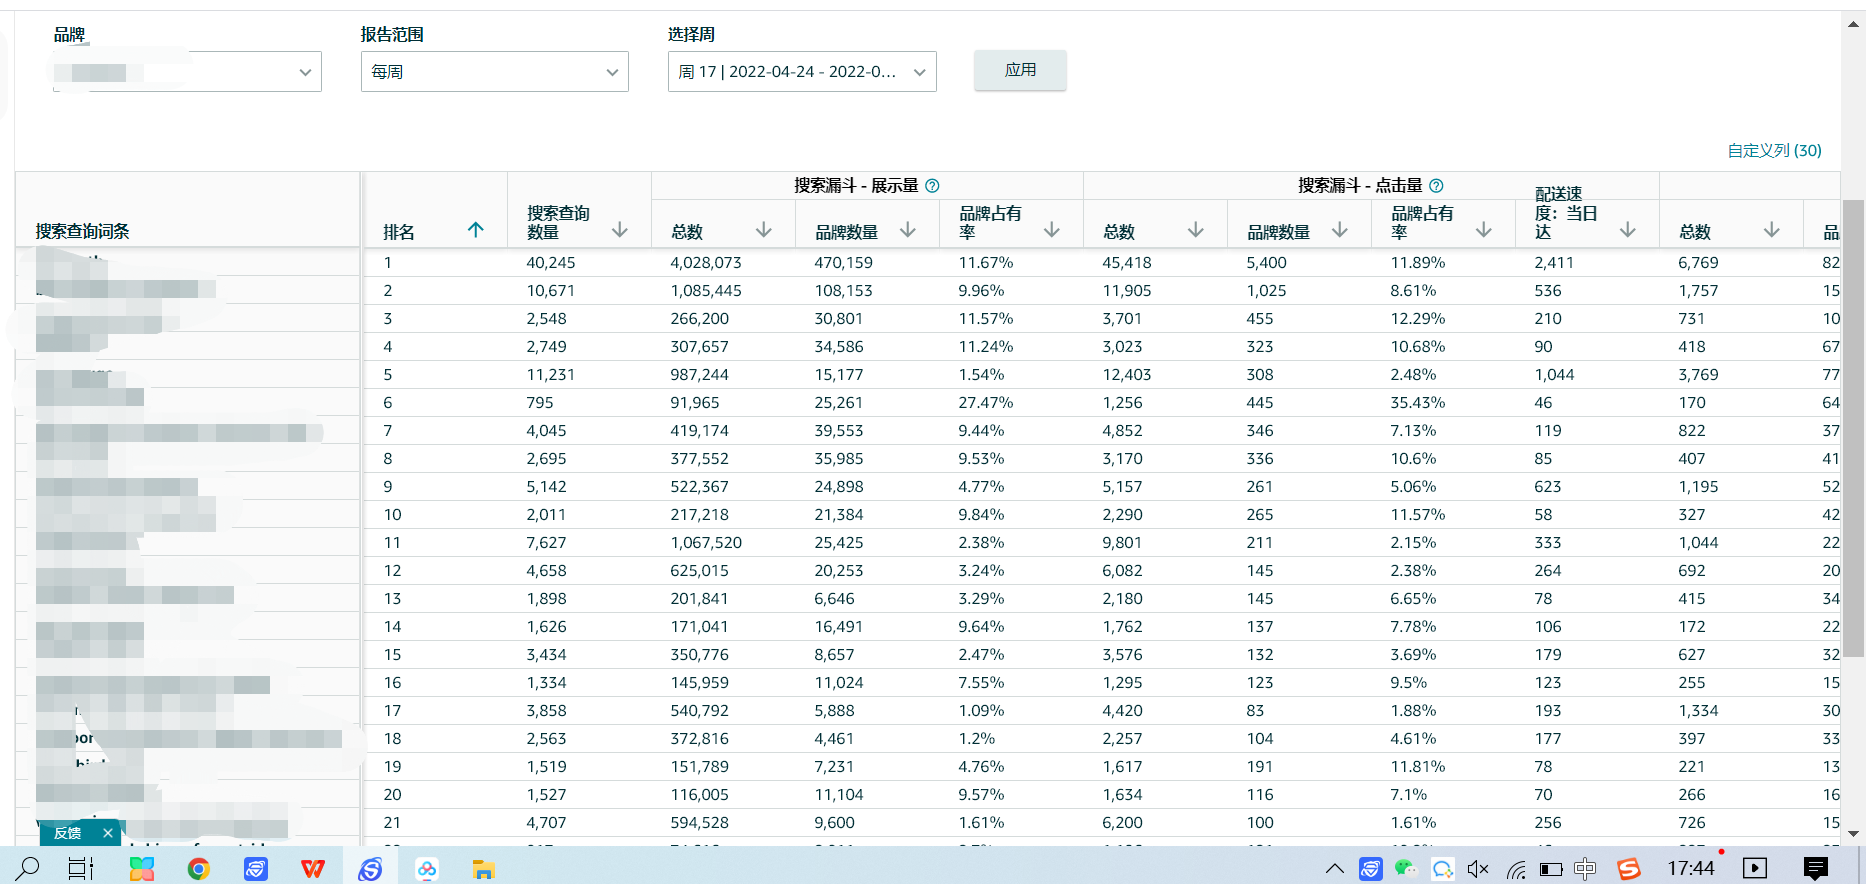This screenshot has height=884, width=1866.
Task: Click the 反馈 feedback button
Action: click(x=68, y=833)
